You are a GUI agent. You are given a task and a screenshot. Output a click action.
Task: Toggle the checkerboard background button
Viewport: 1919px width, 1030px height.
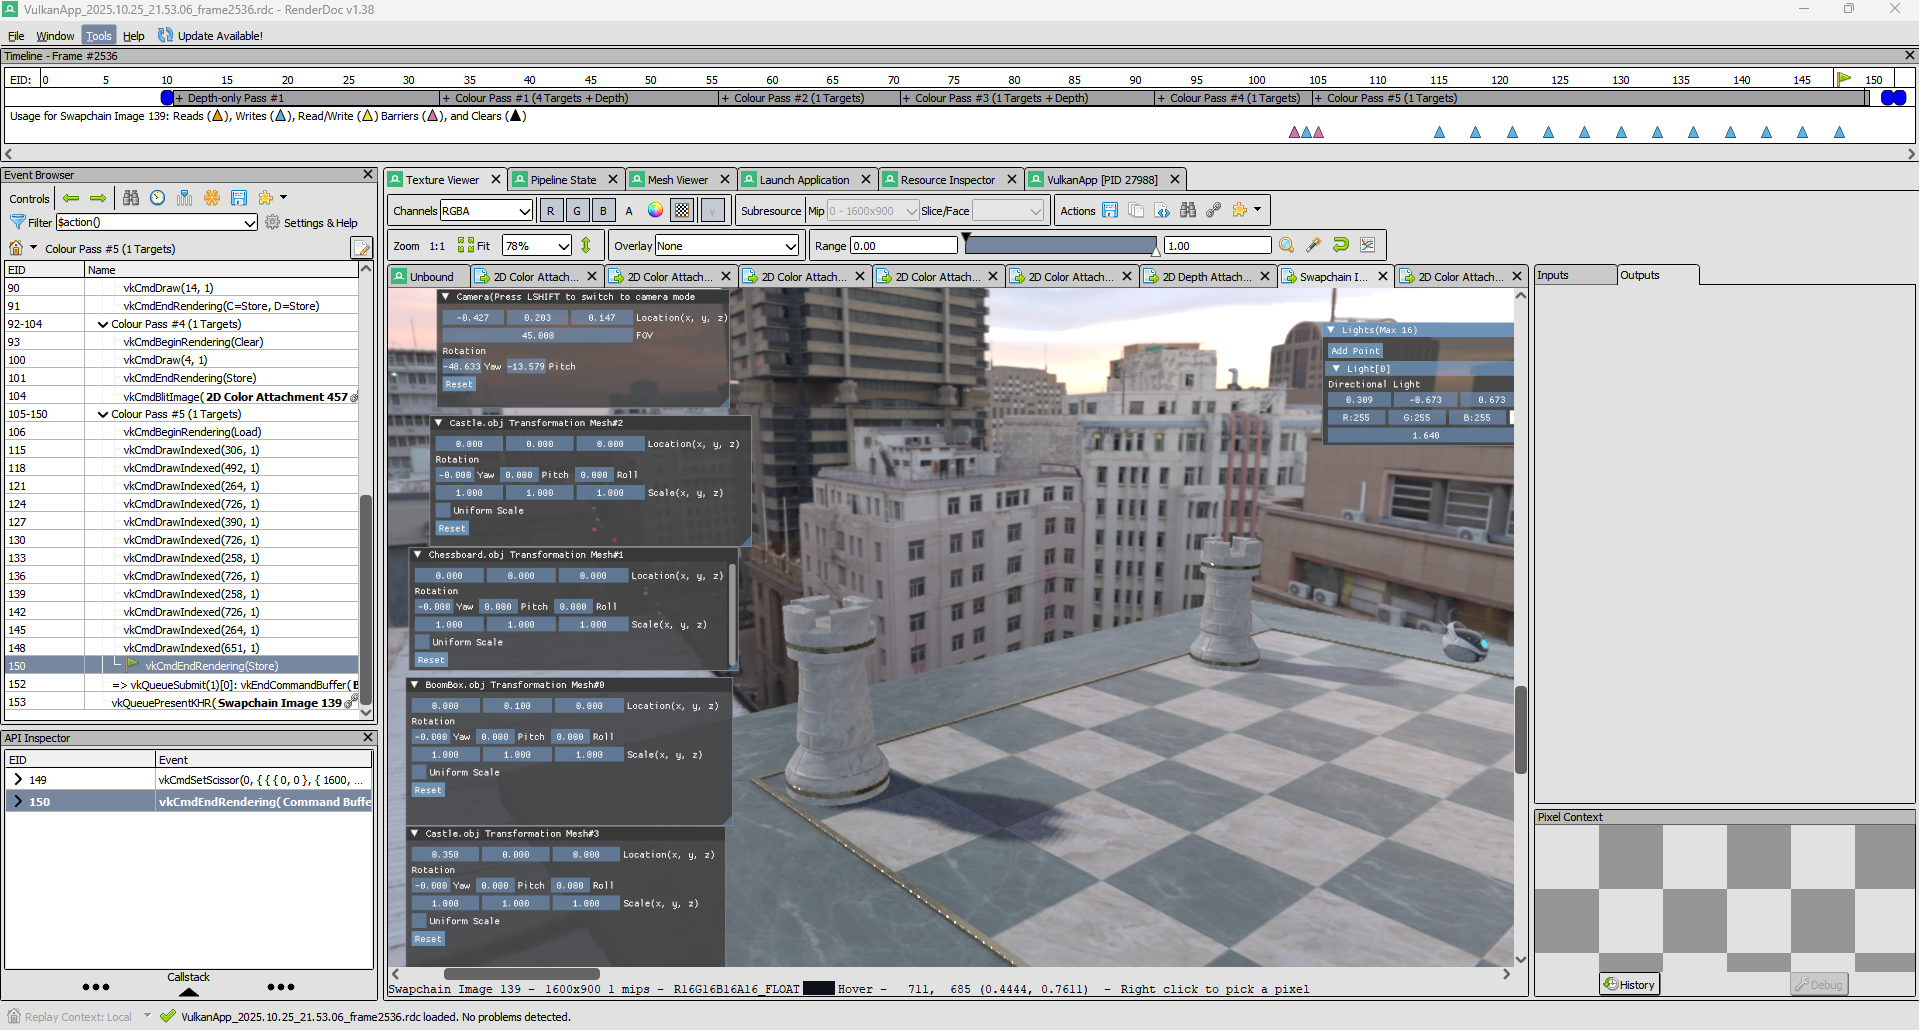(682, 210)
